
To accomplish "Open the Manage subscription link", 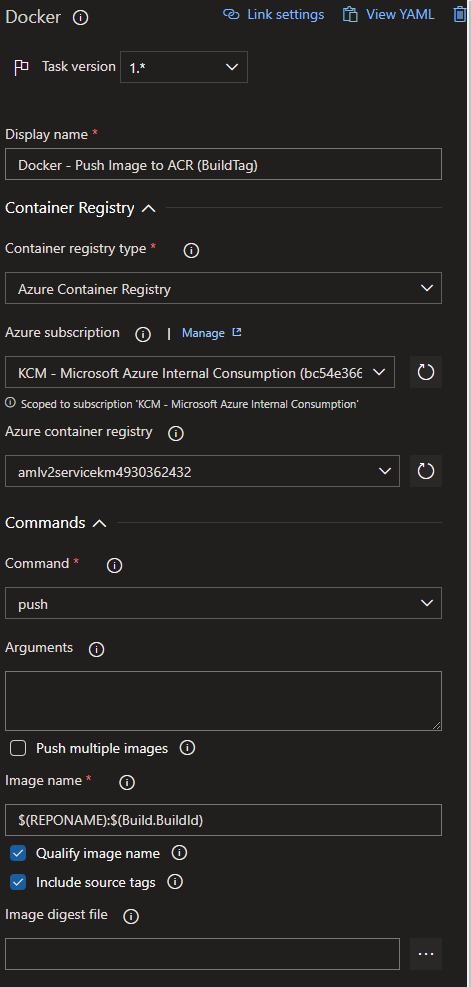I will pyautogui.click(x=212, y=333).
